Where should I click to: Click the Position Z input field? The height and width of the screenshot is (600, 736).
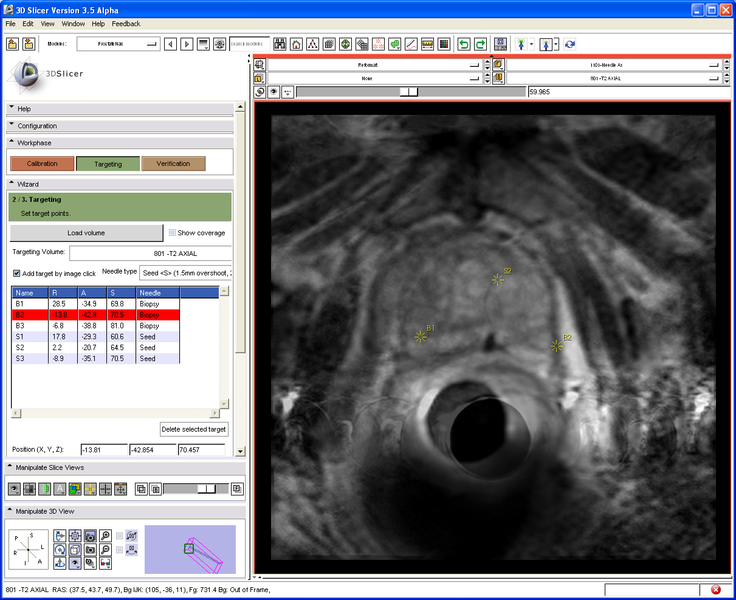pos(201,450)
